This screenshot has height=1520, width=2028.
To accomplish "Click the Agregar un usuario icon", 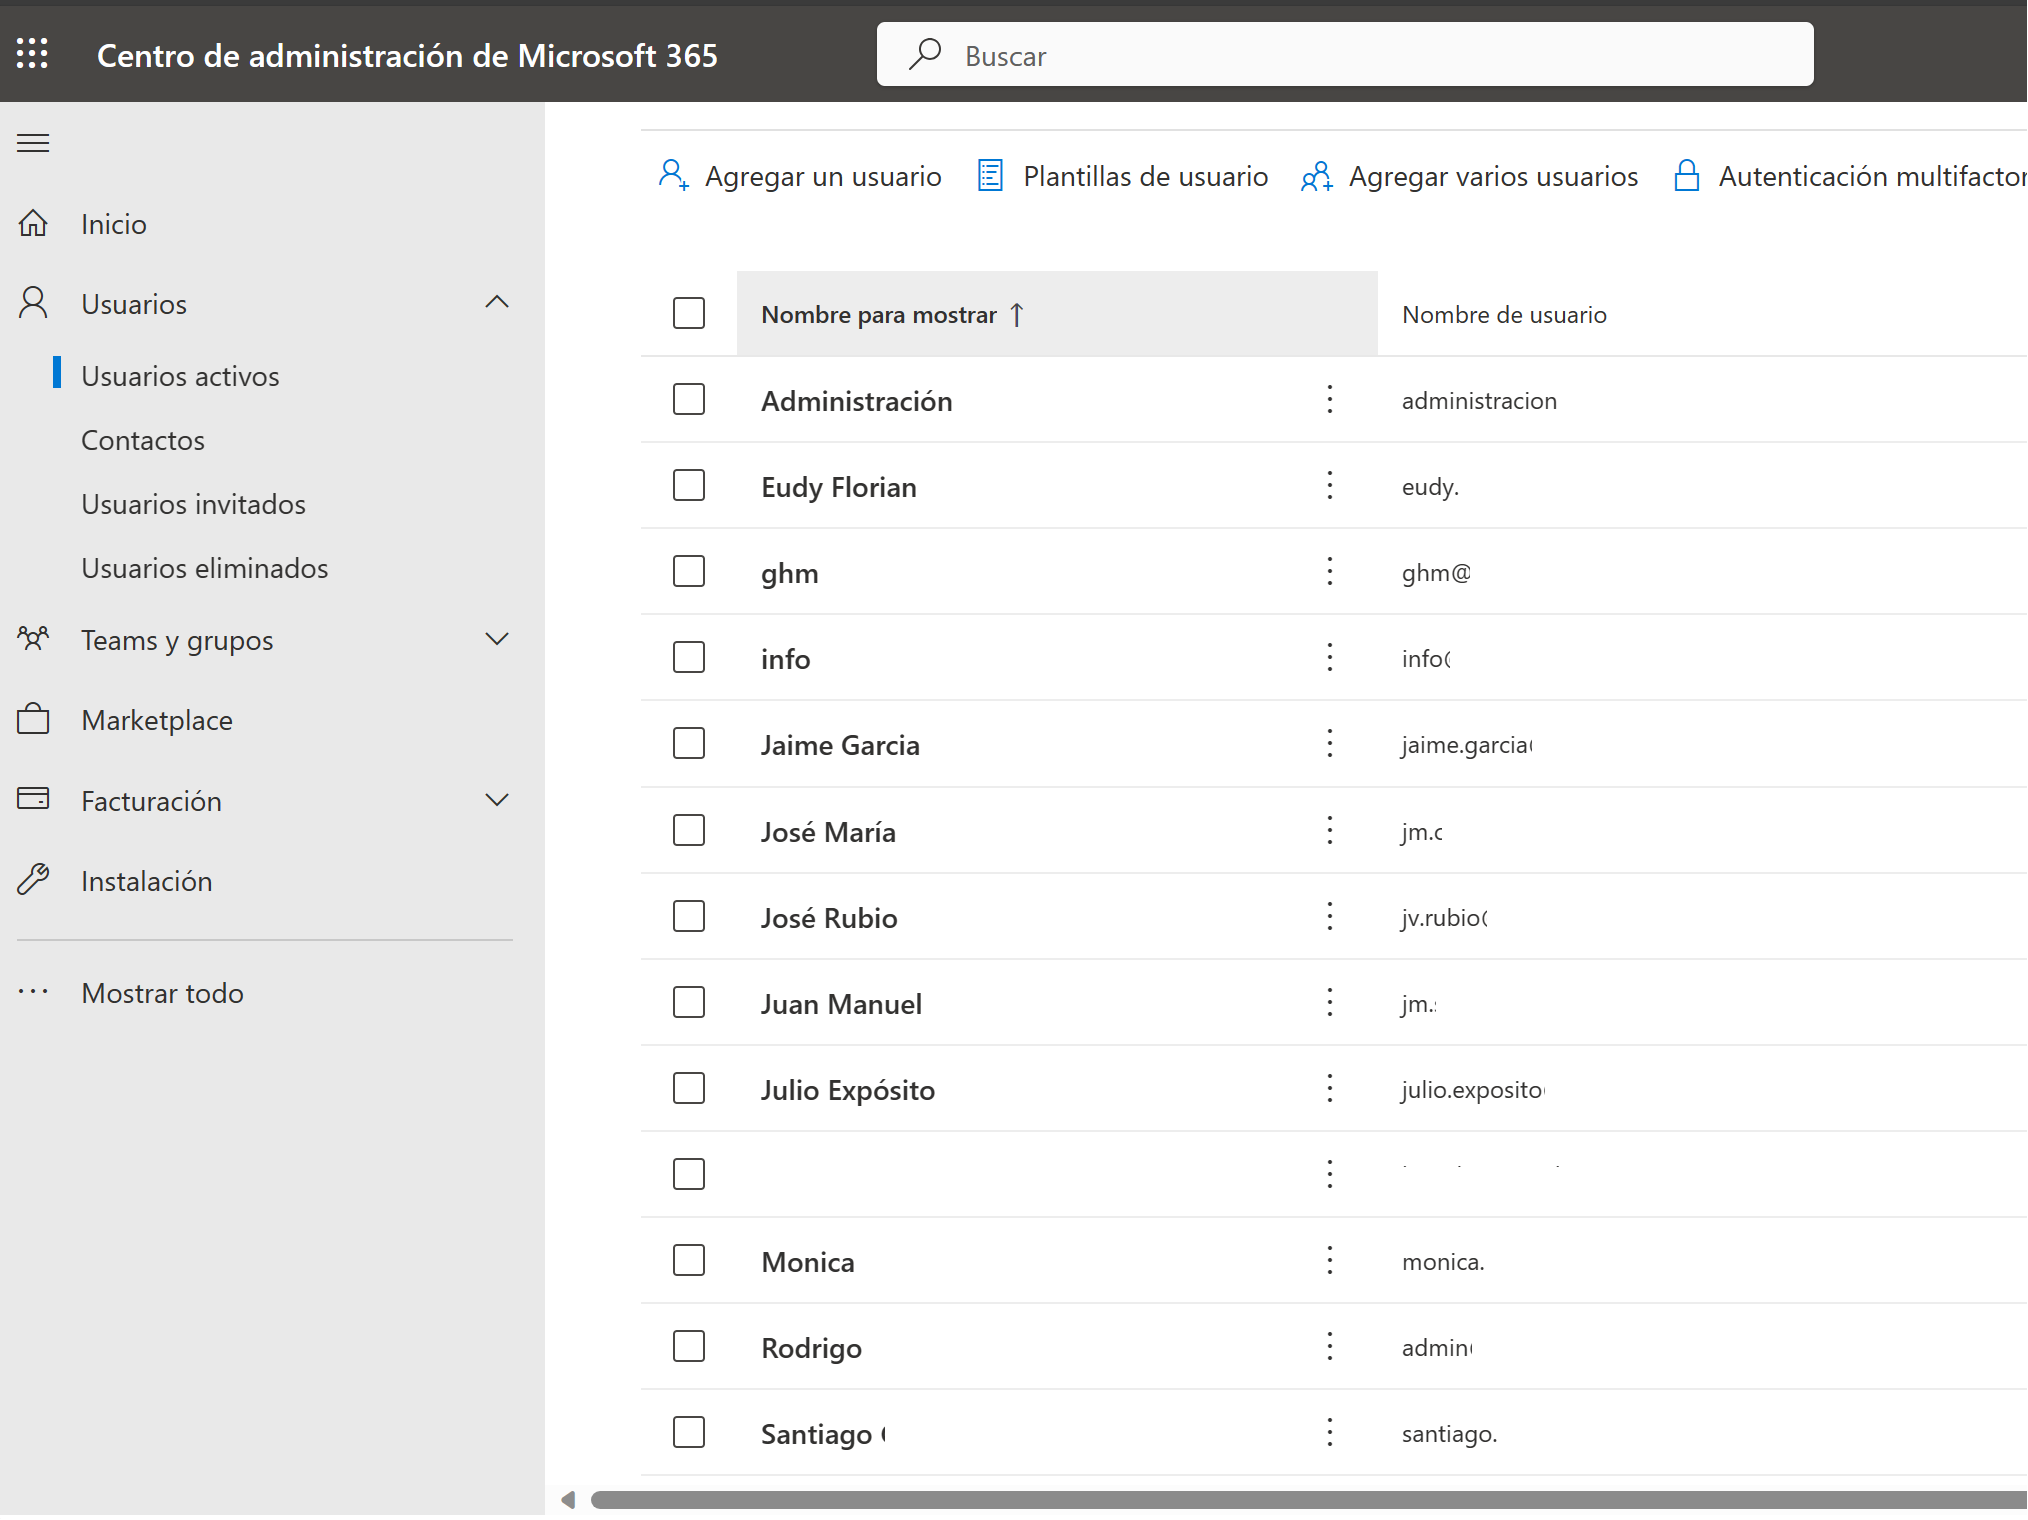I will click(673, 176).
